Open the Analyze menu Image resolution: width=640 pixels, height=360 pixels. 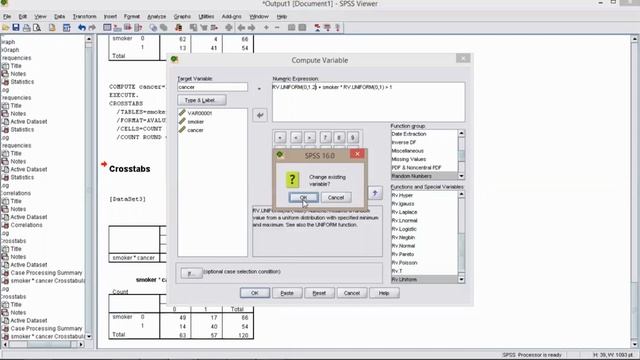click(156, 17)
